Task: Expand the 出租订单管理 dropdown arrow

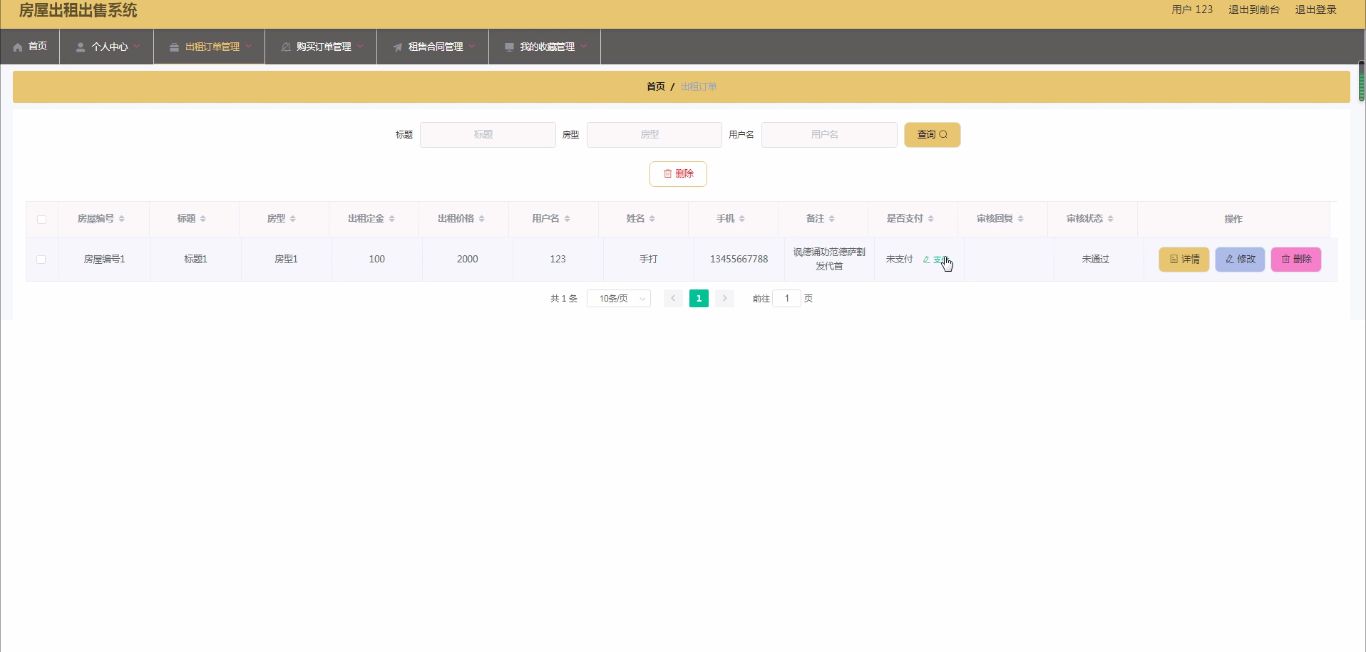Action: point(248,47)
